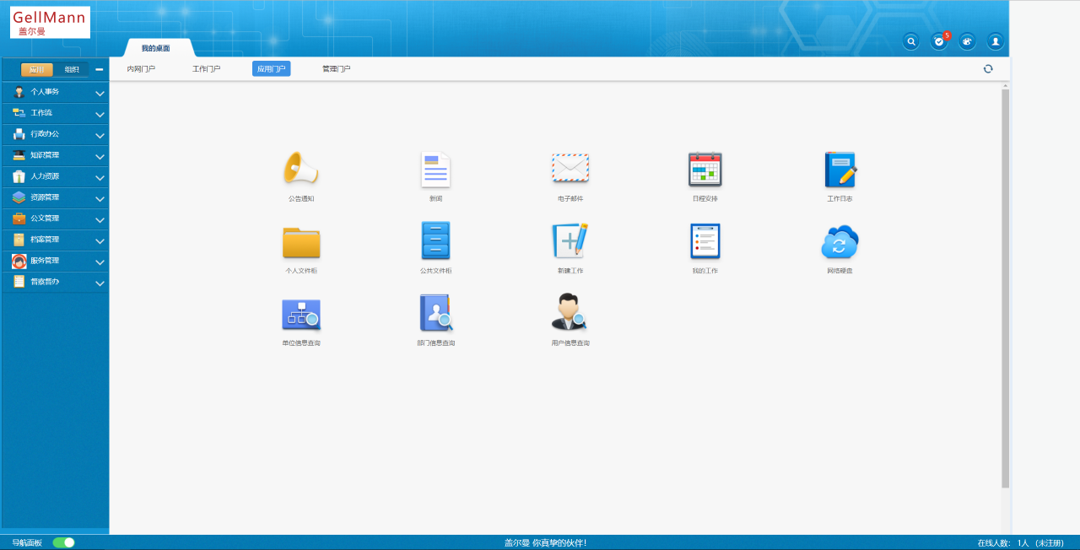Screen dimensions: 1080x550
Task: Open the 电子邮件 envelope icon
Action: point(570,169)
